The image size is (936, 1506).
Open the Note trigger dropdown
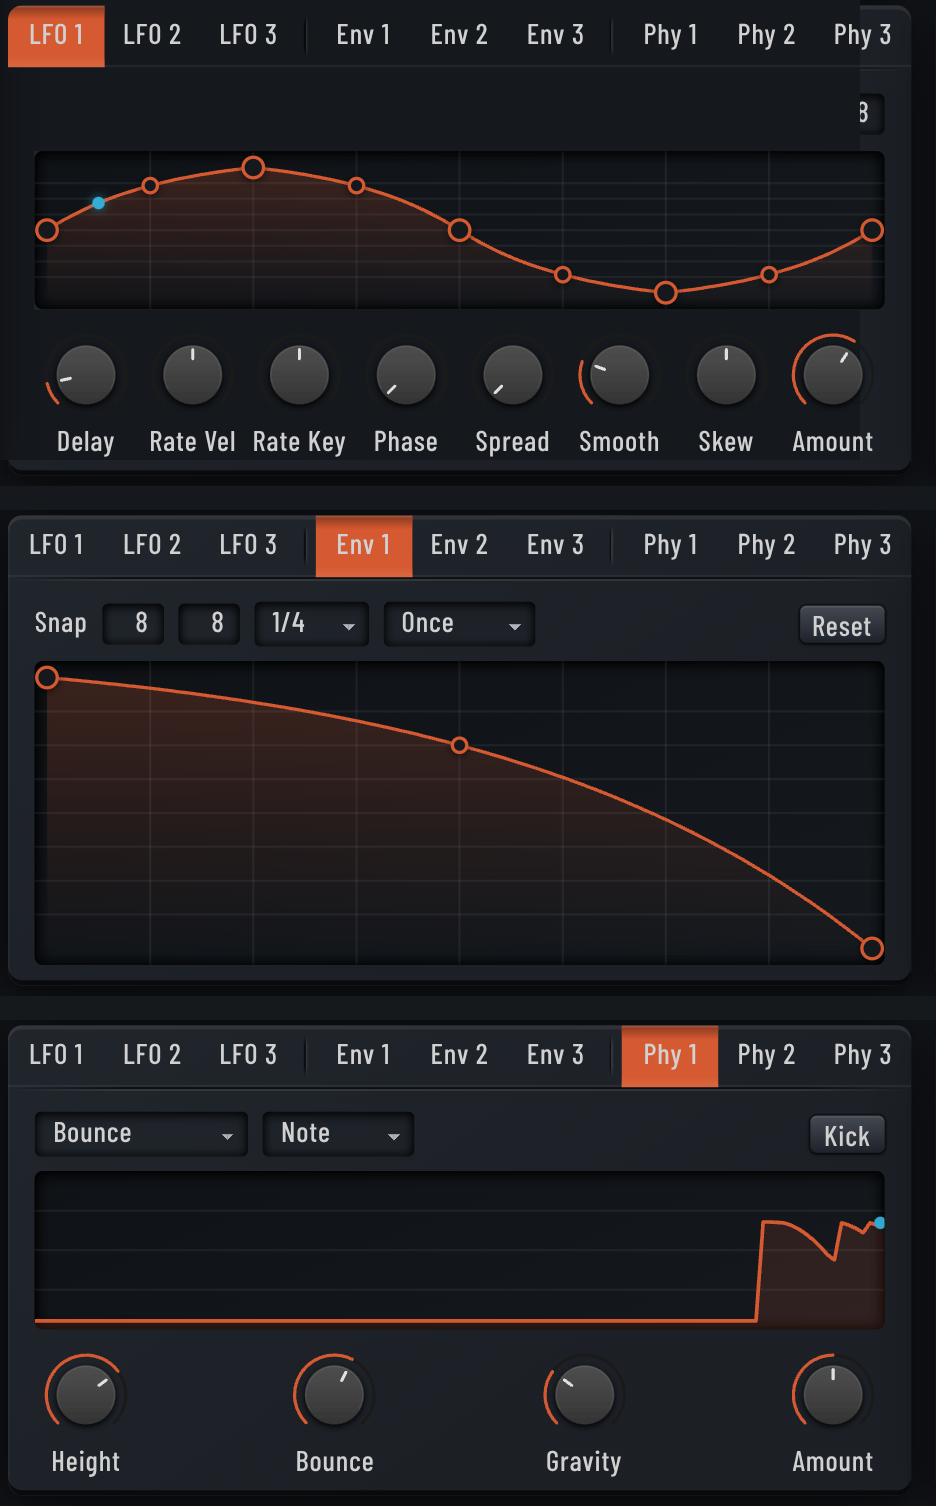(338, 1134)
